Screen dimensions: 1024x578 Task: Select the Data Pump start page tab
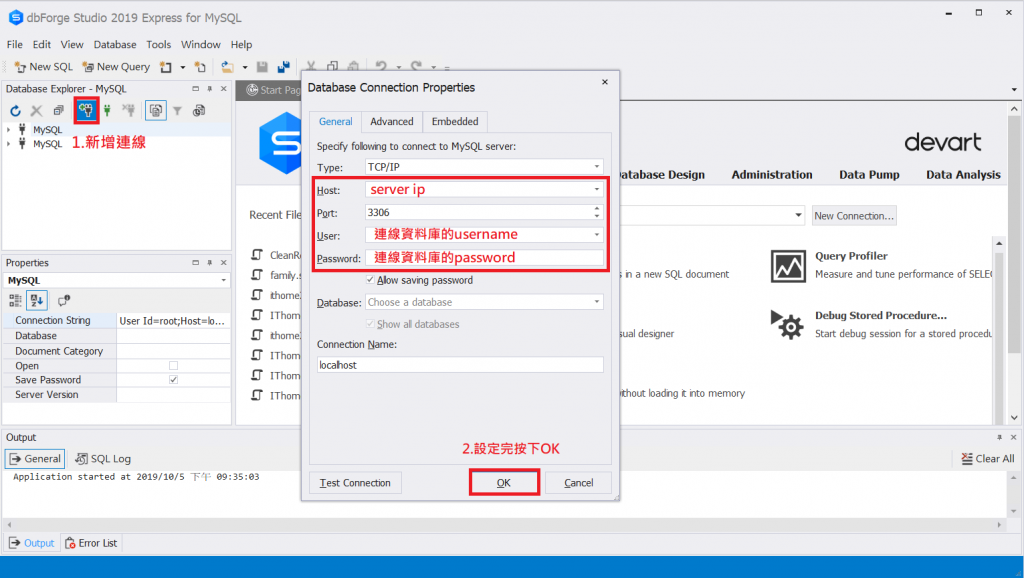869,174
